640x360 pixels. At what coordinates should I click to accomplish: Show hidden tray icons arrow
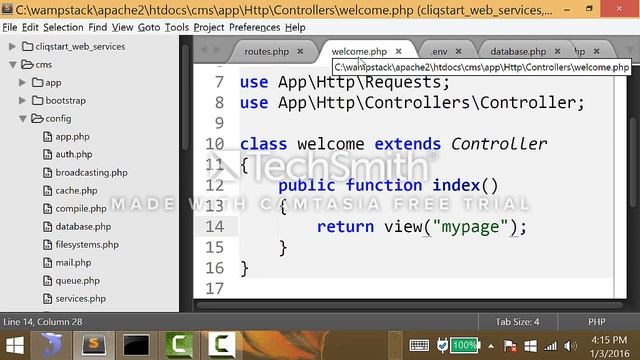click(491, 347)
